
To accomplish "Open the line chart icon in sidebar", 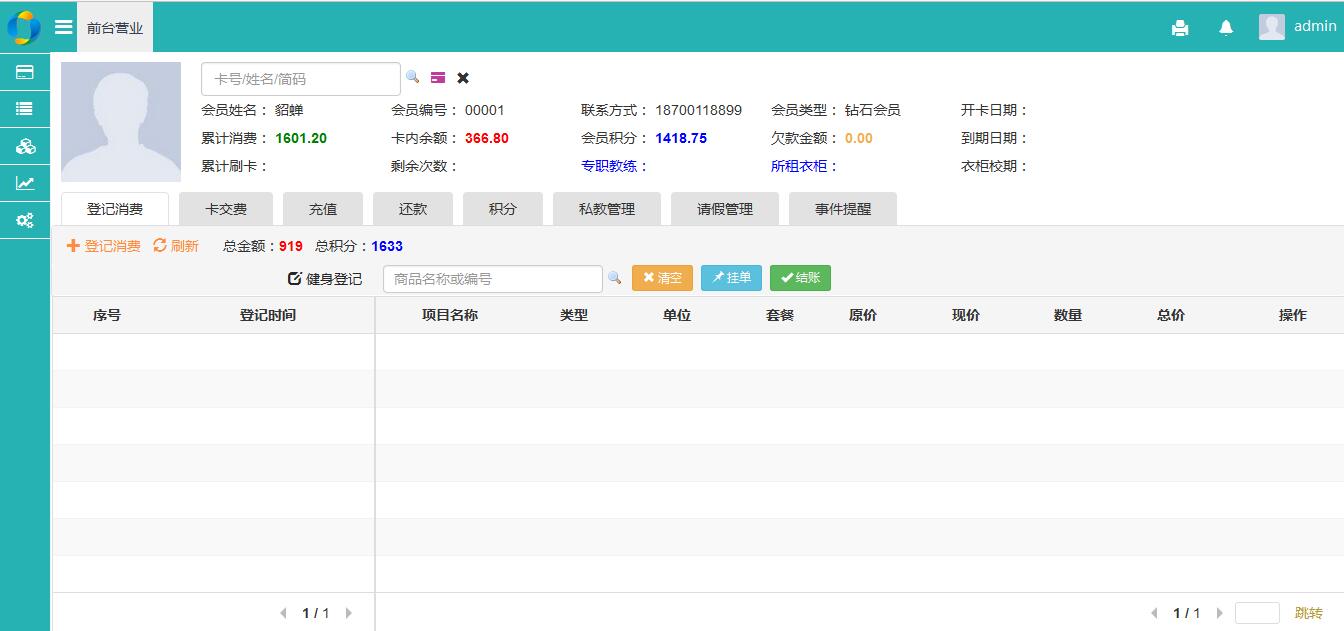I will coord(25,183).
